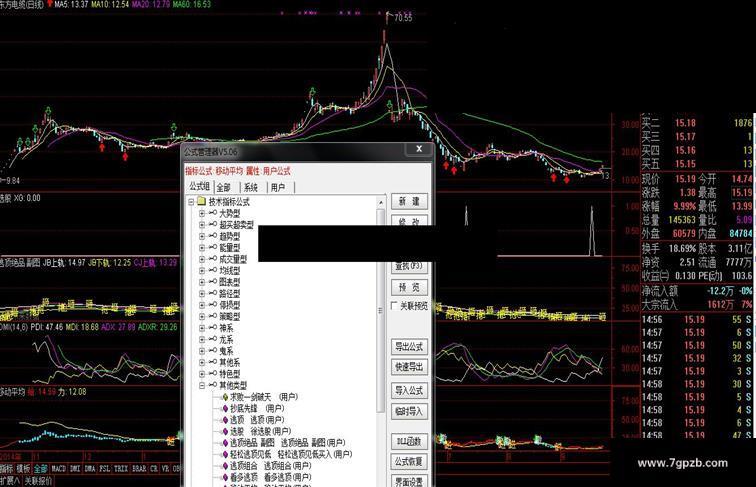Click the key icon beside 停损型
This screenshot has width=756, height=487.
[x=213, y=305]
